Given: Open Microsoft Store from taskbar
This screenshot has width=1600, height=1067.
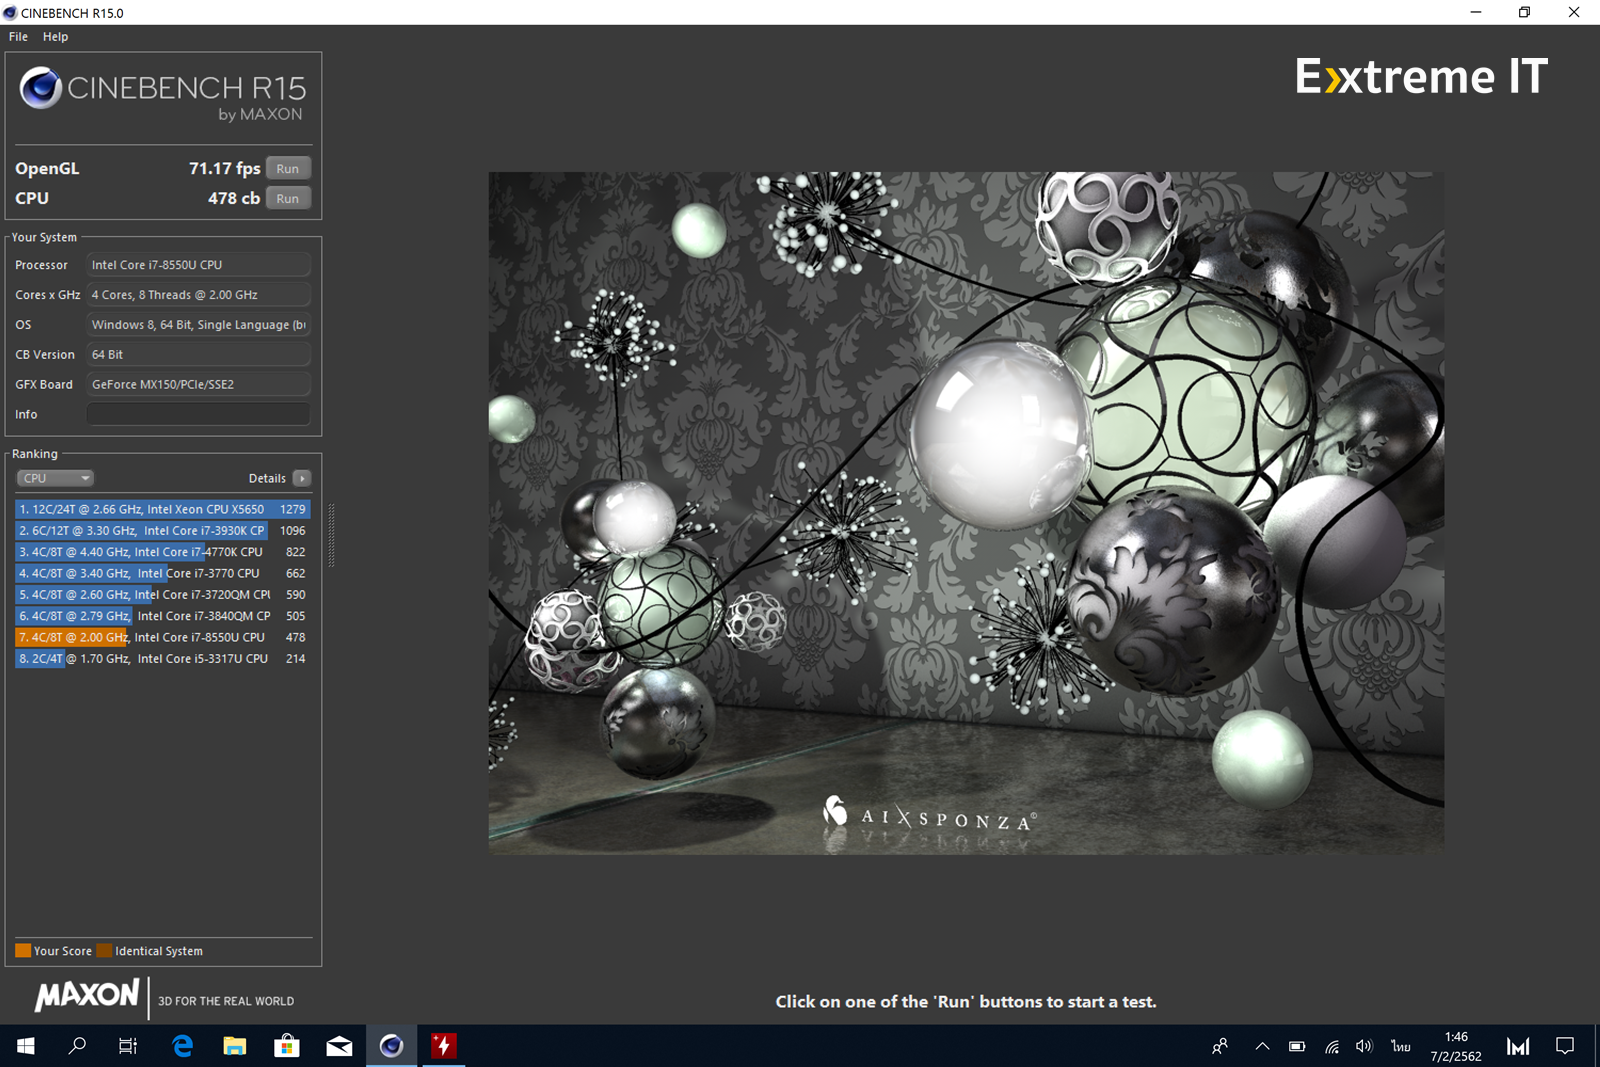Looking at the screenshot, I should tap(287, 1046).
